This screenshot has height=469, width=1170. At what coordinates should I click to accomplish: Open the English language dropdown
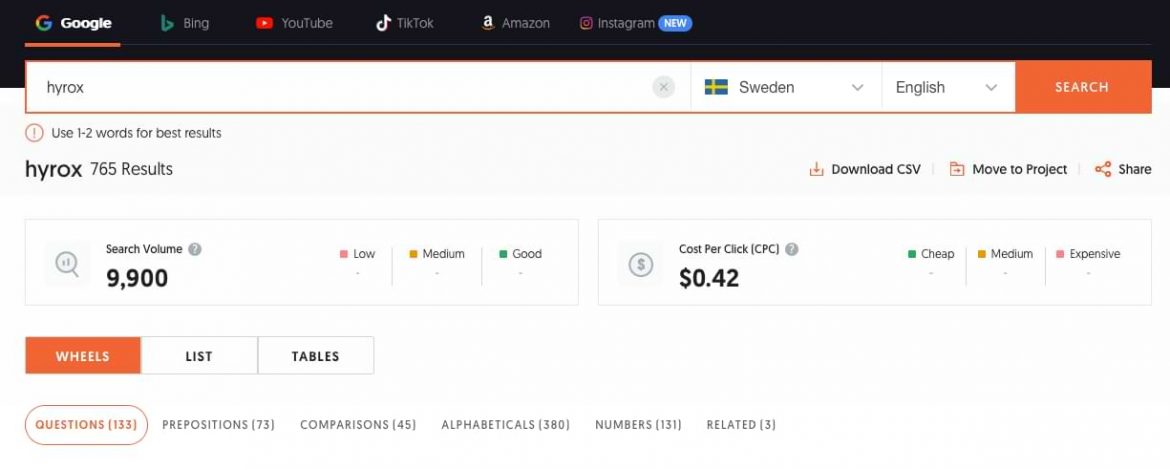[x=948, y=87]
